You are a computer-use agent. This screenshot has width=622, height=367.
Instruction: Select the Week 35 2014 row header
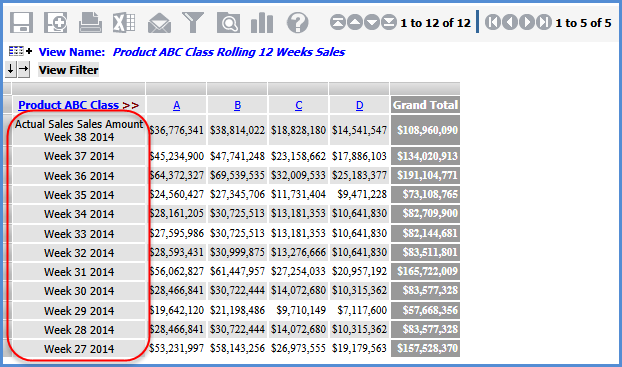(79, 195)
